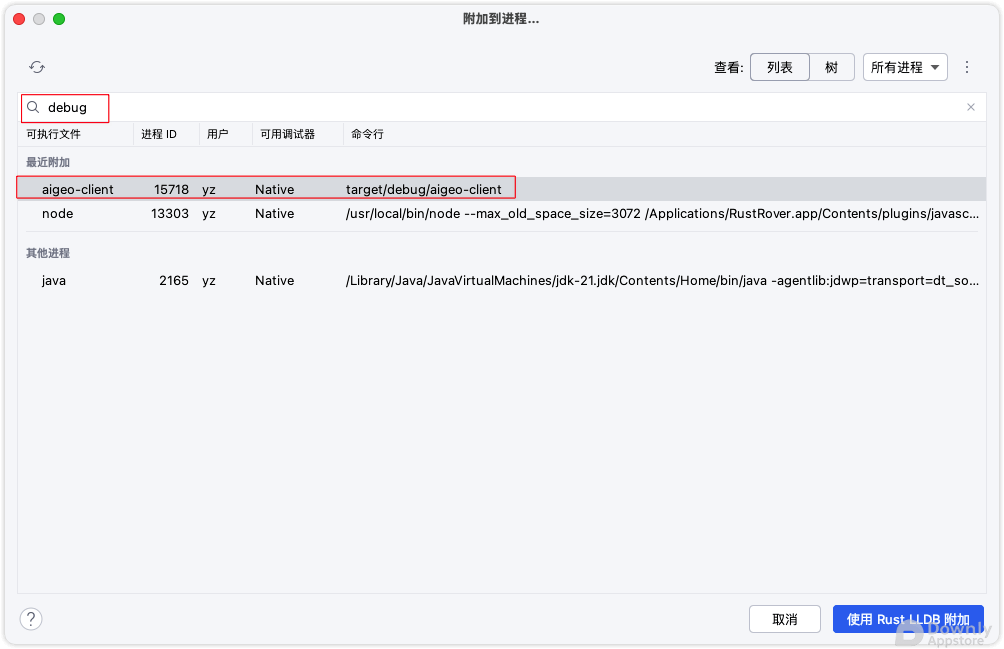Sort by 用户 column header
Image resolution: width=1004 pixels, height=649 pixels.
point(217,134)
